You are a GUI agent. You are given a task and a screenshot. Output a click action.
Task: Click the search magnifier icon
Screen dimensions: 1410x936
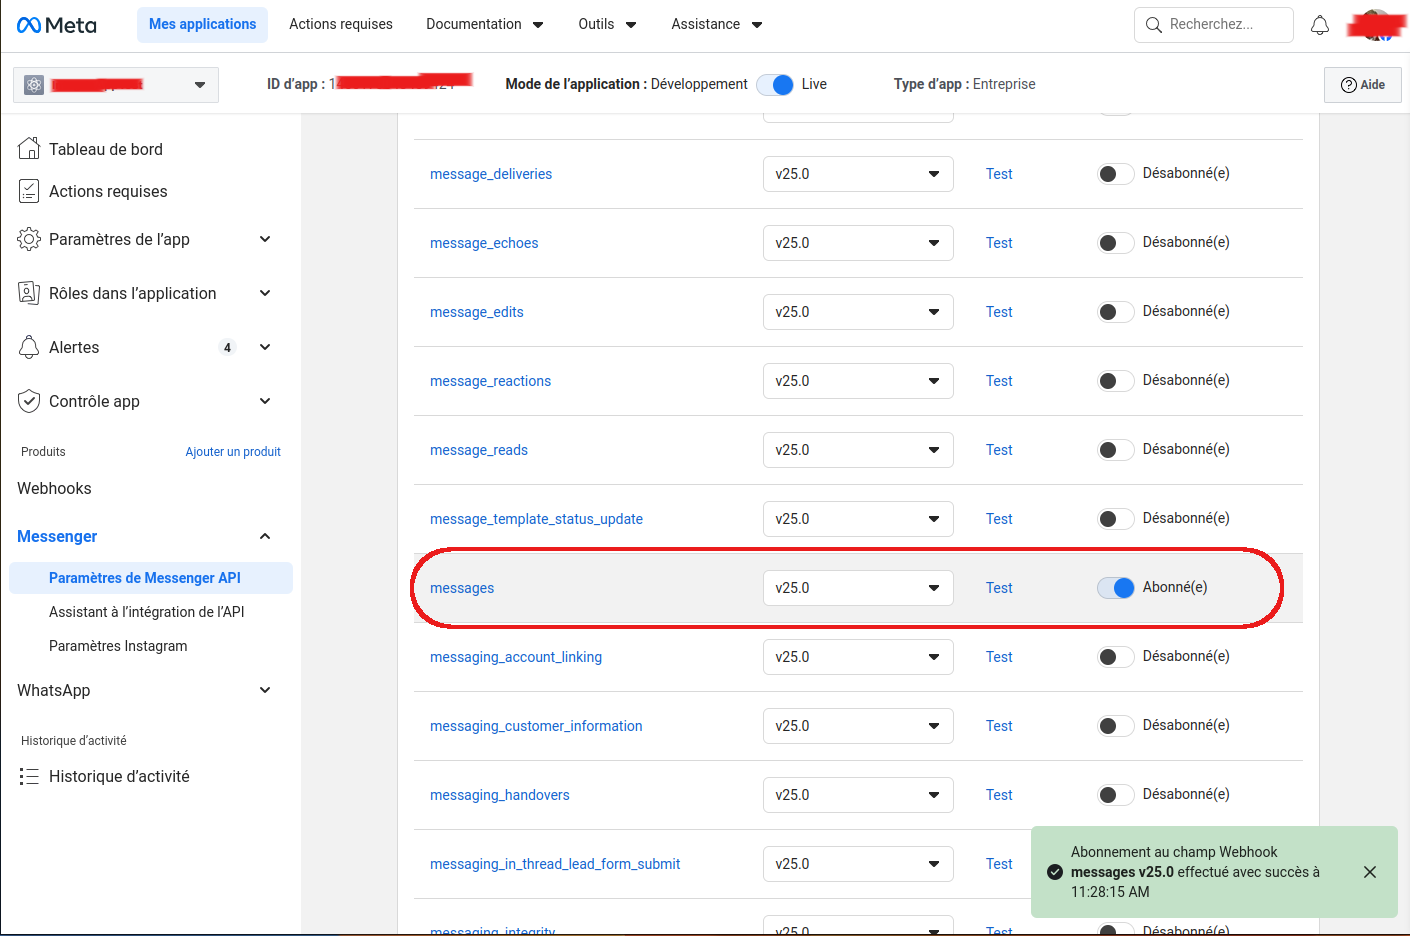(1154, 25)
